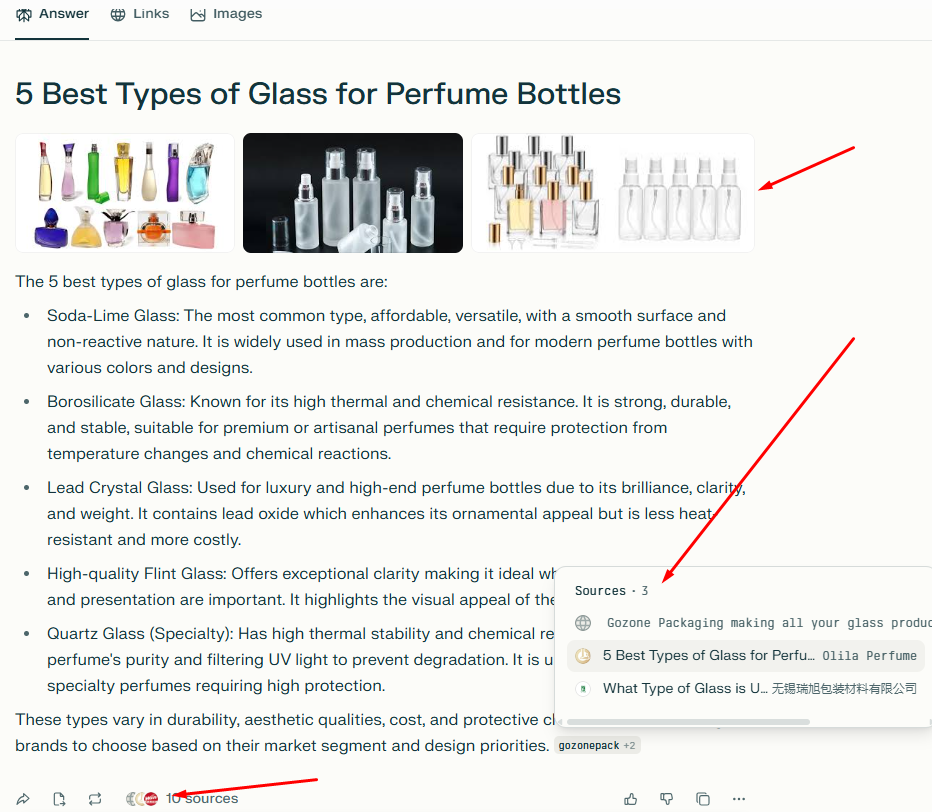932x812 pixels.
Task: Open the 10 sources list
Action: (x=201, y=798)
